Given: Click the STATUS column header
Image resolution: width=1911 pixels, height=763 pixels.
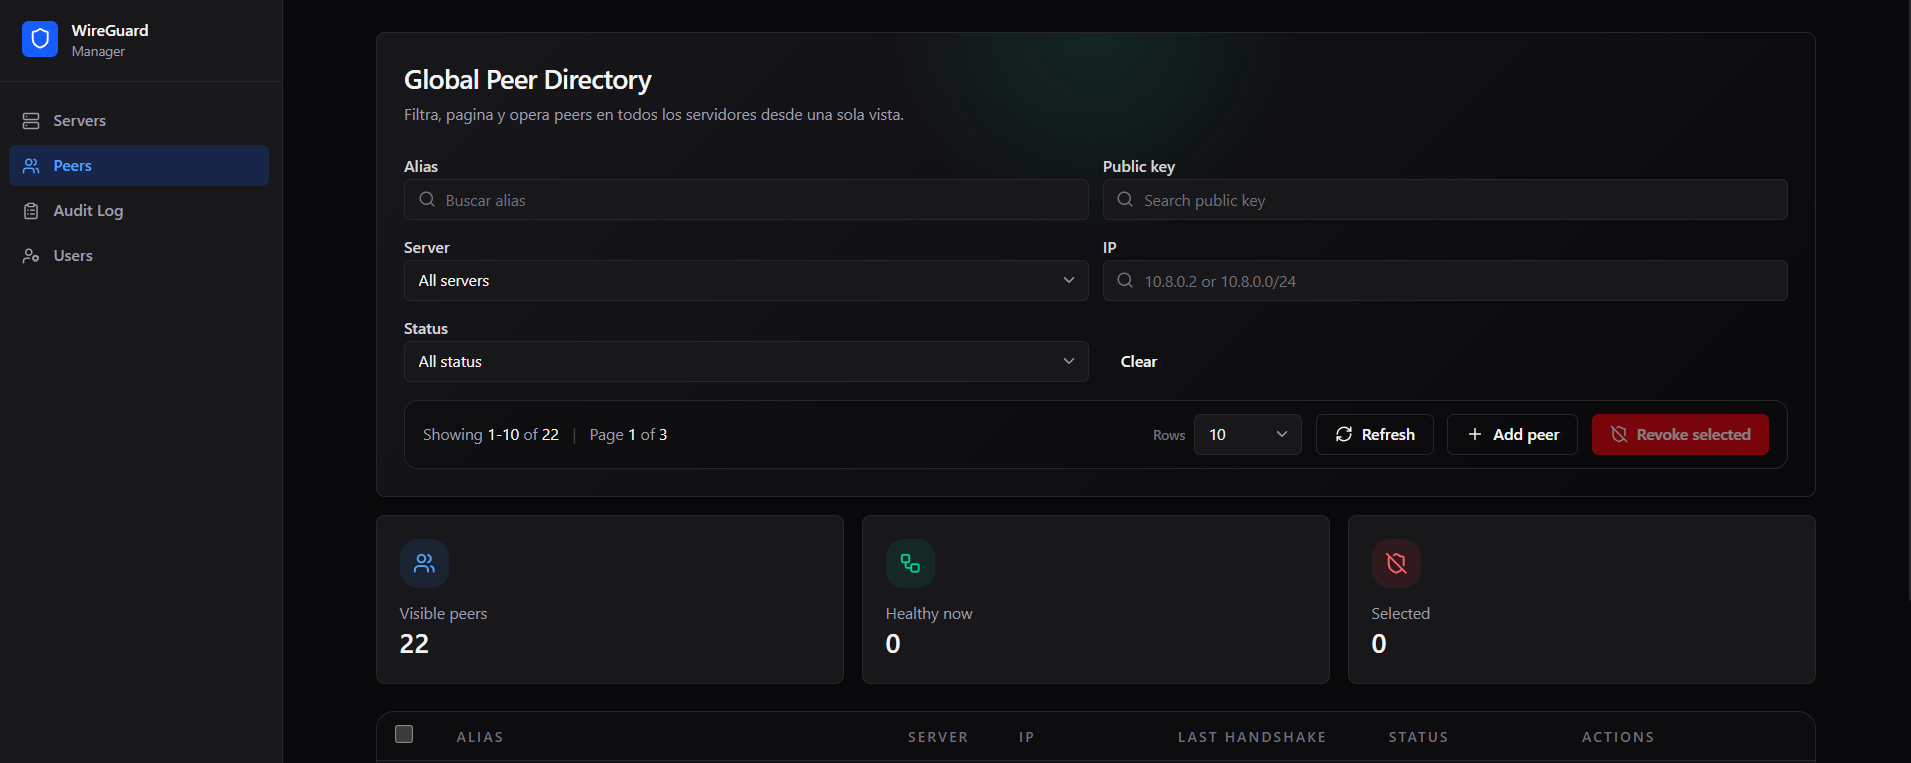Looking at the screenshot, I should pyautogui.click(x=1418, y=737).
